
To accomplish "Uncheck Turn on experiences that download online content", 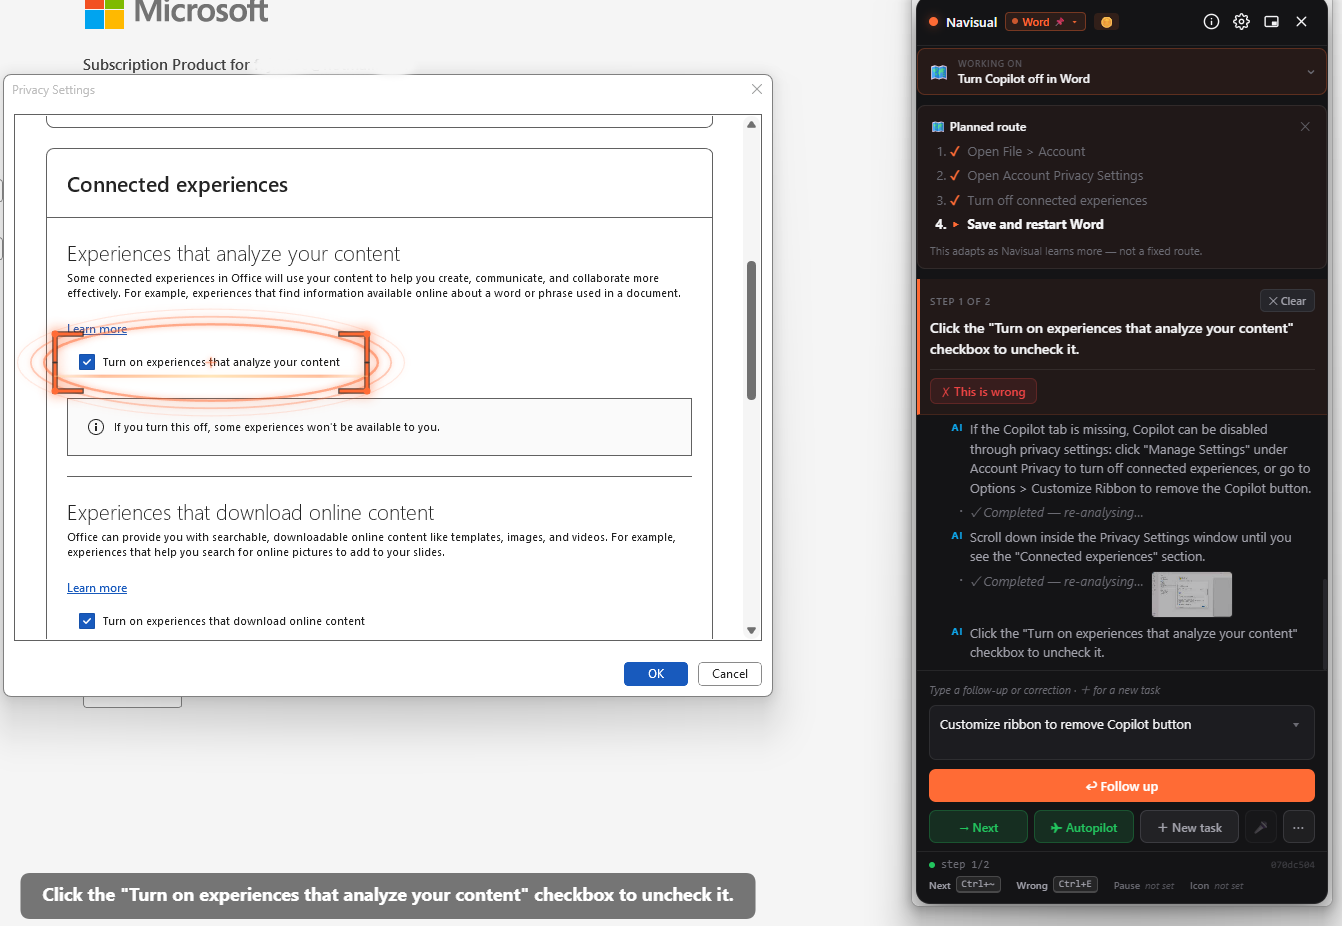I will pos(87,621).
